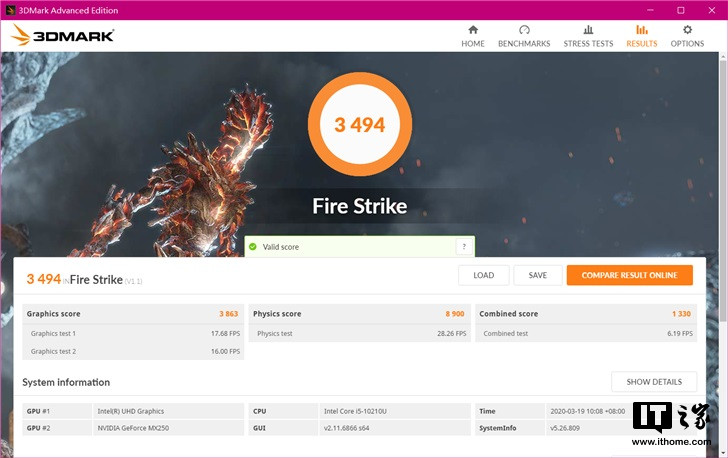The image size is (728, 458).
Task: Select the Combined score header row
Action: [x=585, y=314]
